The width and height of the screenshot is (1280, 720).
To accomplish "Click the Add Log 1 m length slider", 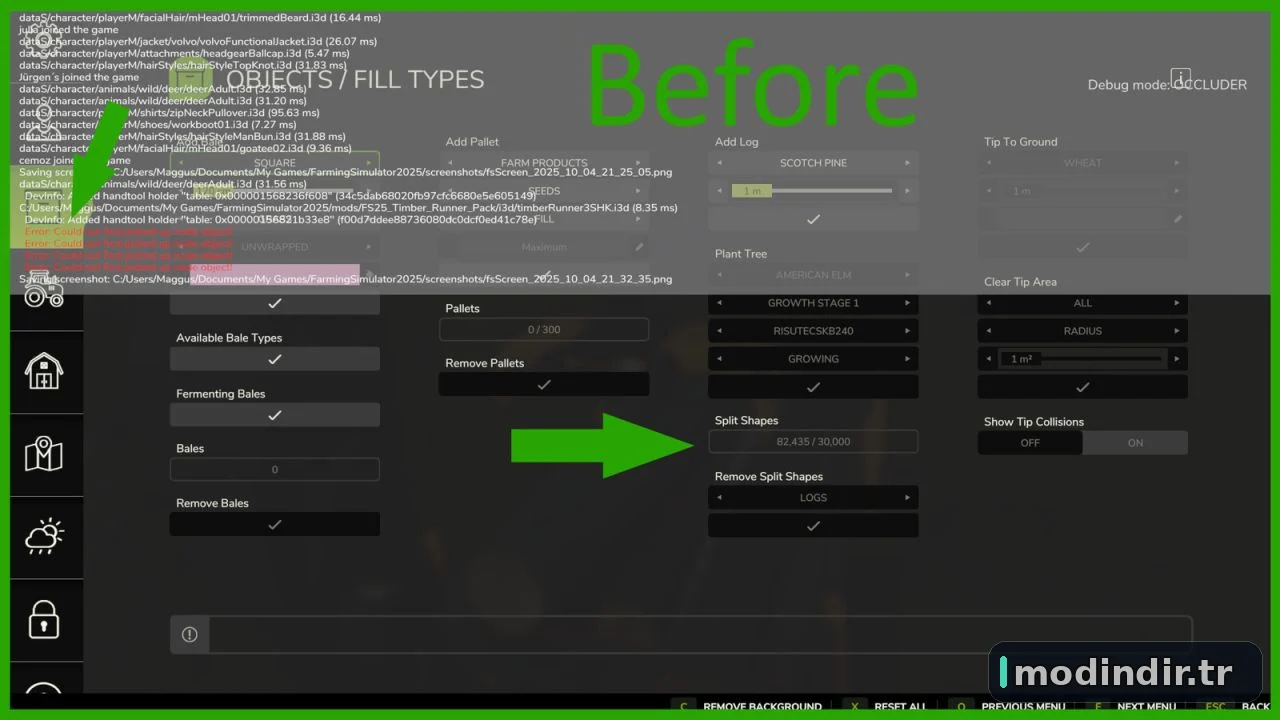I will pos(813,191).
